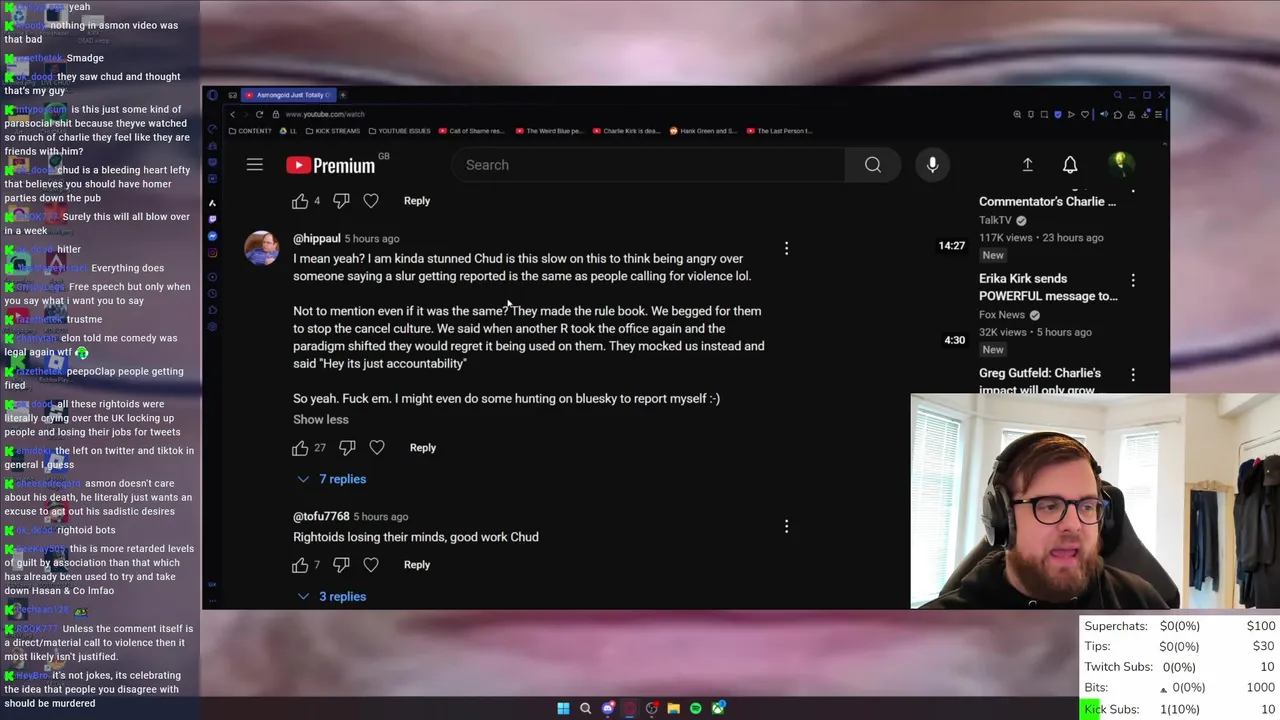Open Greg Gutfeld: Charlie's impact video
The width and height of the screenshot is (1280, 720).
coord(1040,381)
